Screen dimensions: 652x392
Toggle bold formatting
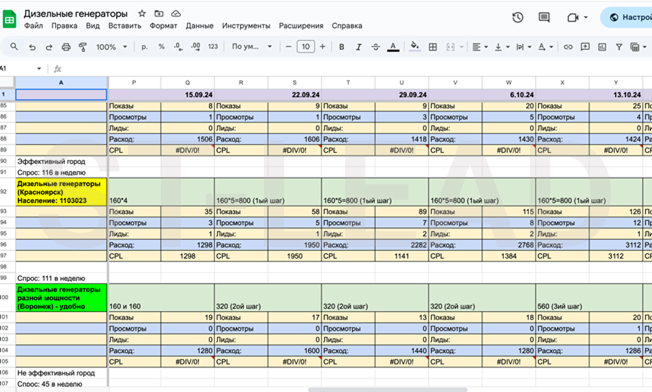point(341,47)
